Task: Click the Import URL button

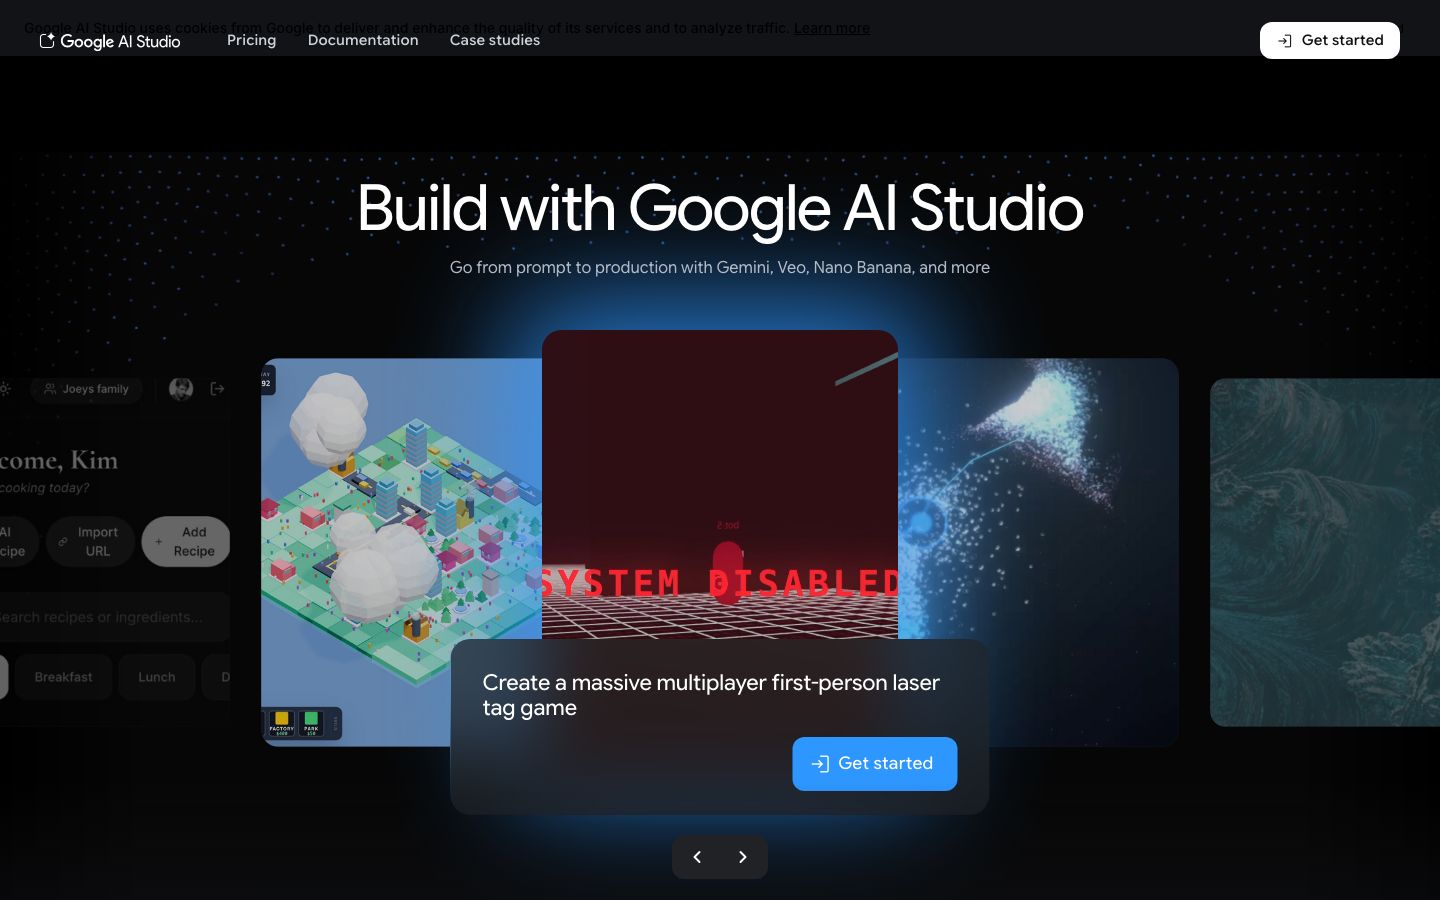Action: coord(90,542)
